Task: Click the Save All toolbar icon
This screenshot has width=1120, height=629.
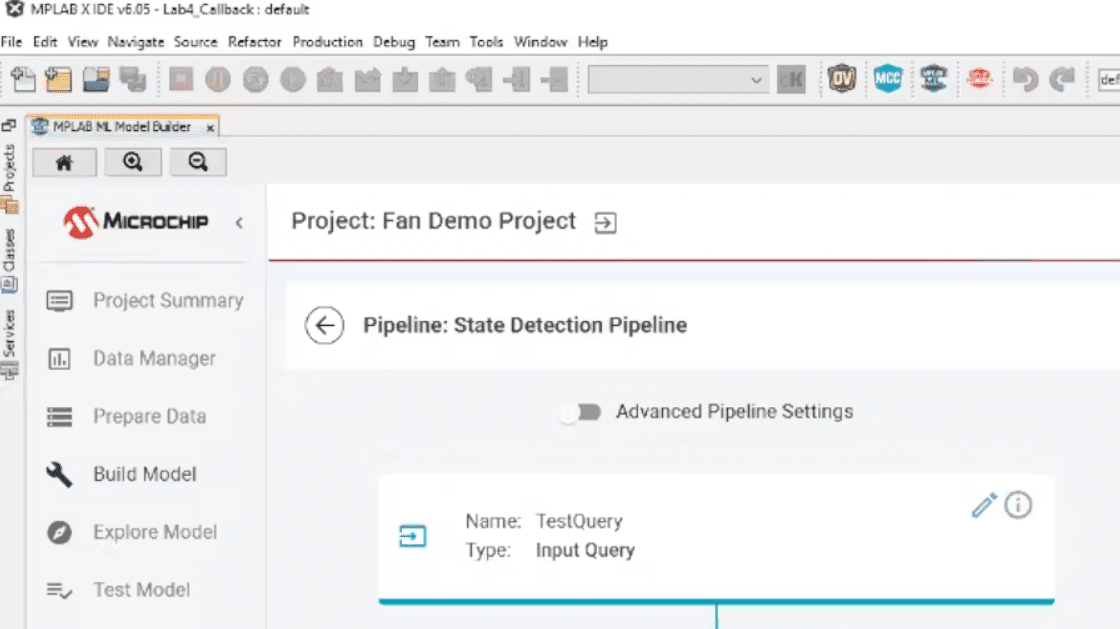Action: [x=133, y=79]
